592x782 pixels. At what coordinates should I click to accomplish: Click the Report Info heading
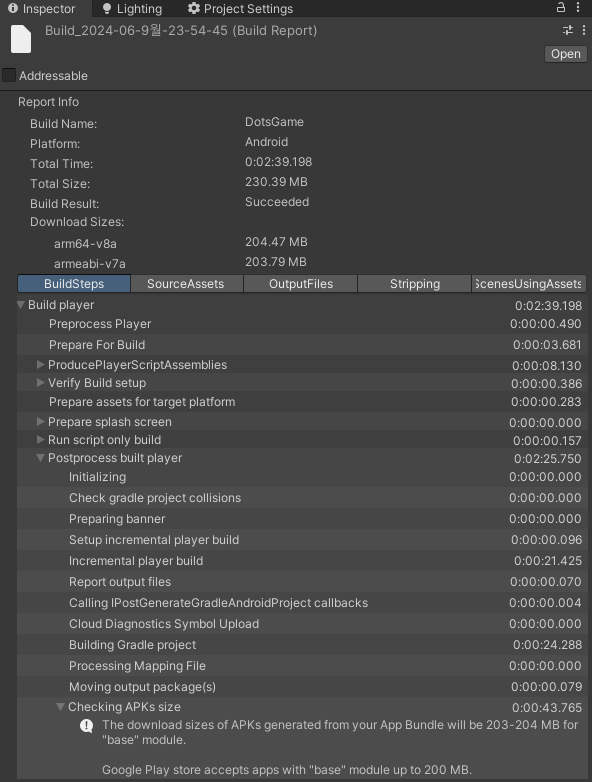point(48,102)
